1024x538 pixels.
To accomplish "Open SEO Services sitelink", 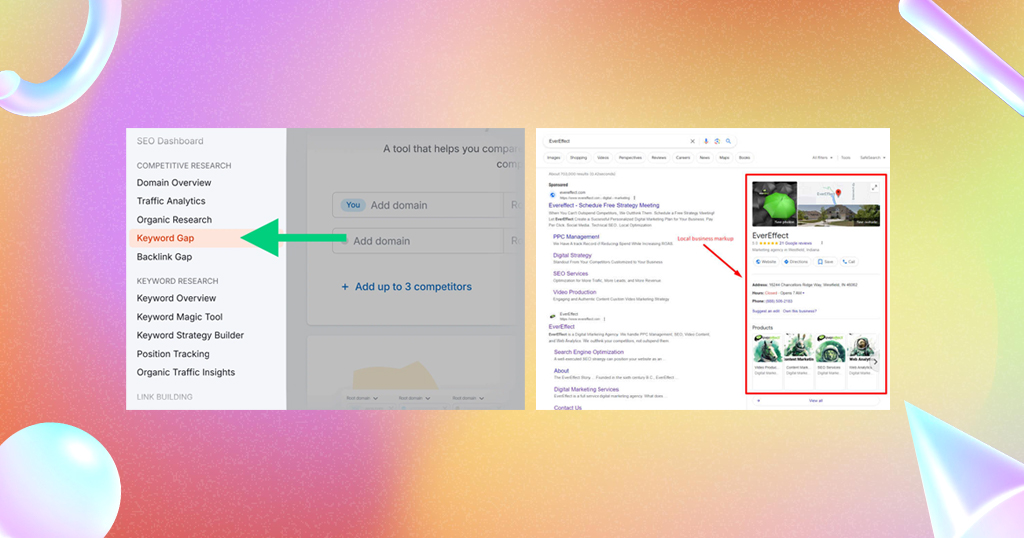I will tap(571, 274).
